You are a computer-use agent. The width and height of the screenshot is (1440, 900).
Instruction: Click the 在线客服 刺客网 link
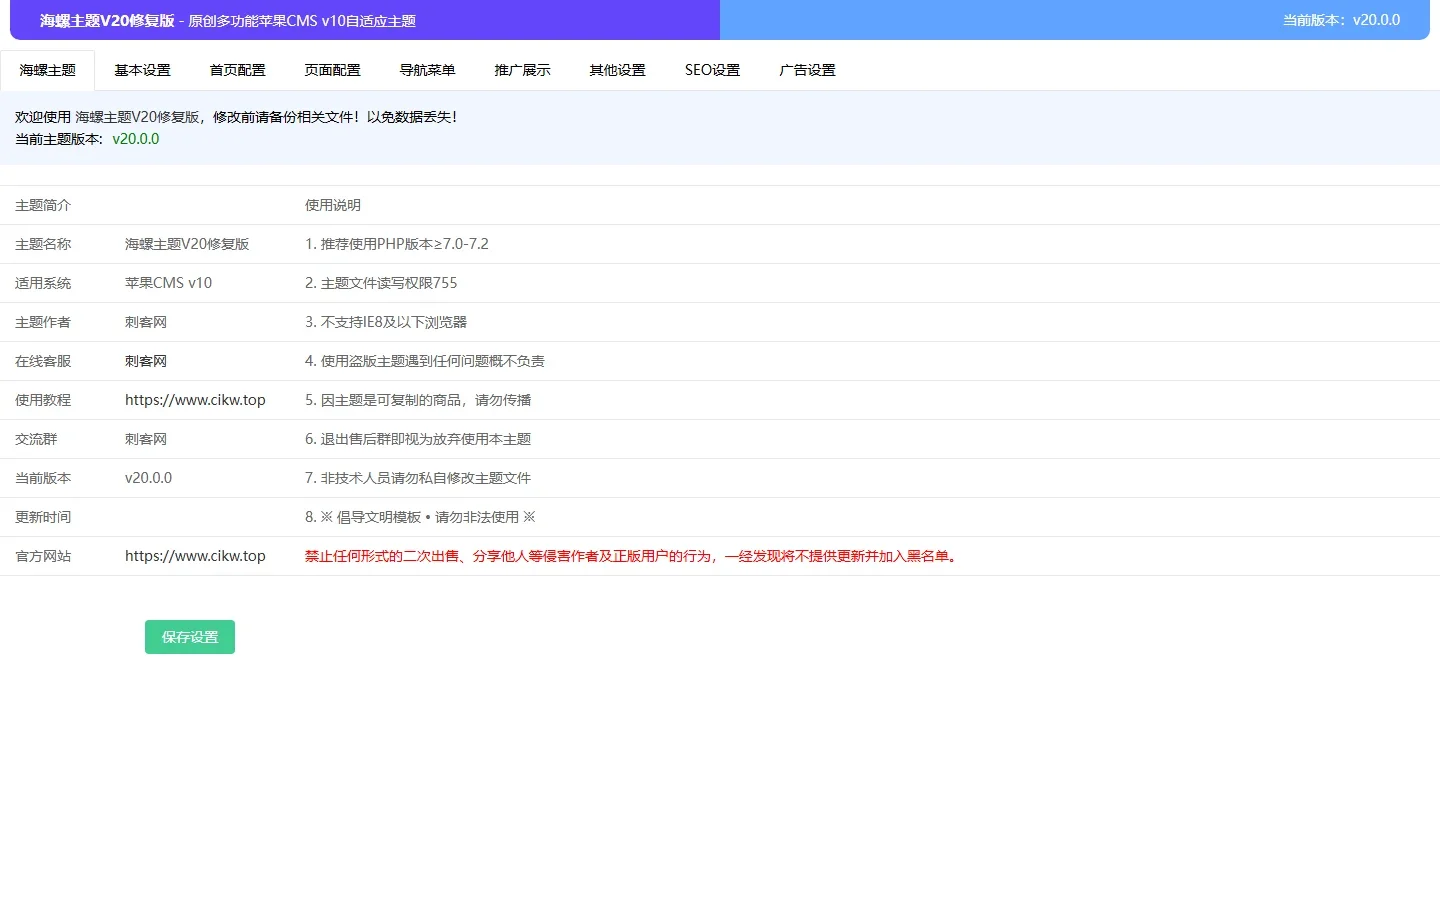pos(146,361)
